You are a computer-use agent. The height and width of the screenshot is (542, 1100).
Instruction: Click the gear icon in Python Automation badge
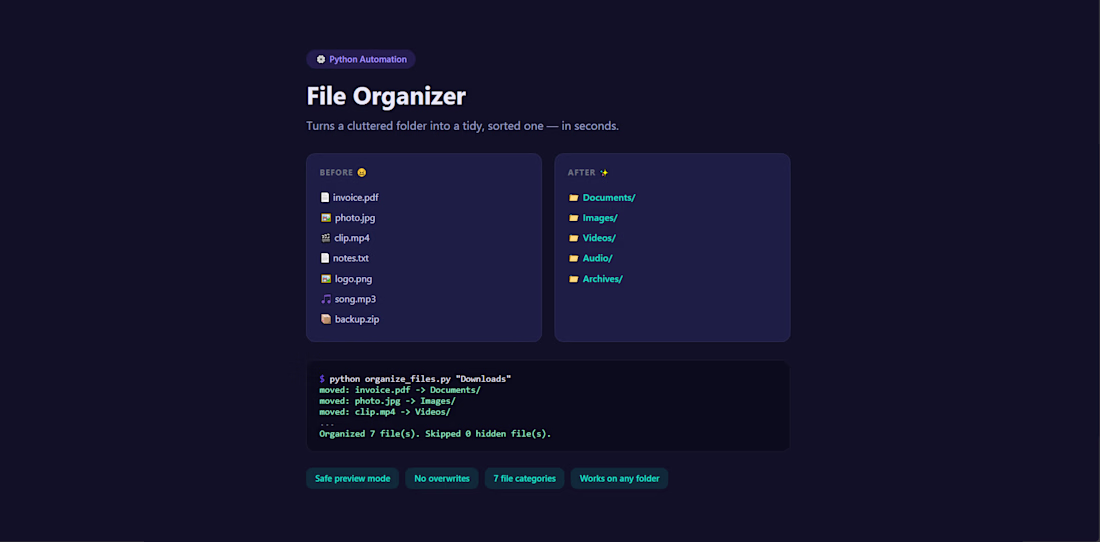(321, 60)
